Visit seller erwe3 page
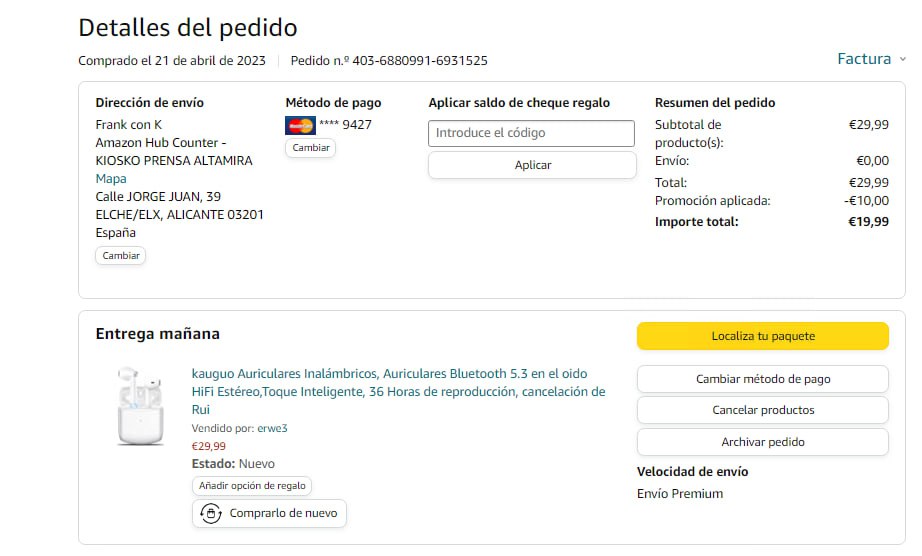Viewport: 922px width, 556px height. (x=272, y=429)
